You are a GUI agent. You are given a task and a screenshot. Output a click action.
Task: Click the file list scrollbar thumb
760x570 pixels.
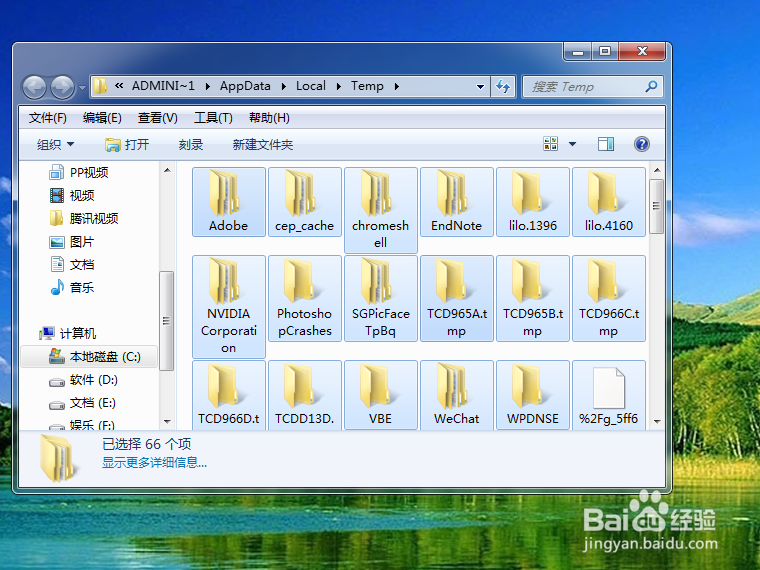(657, 206)
